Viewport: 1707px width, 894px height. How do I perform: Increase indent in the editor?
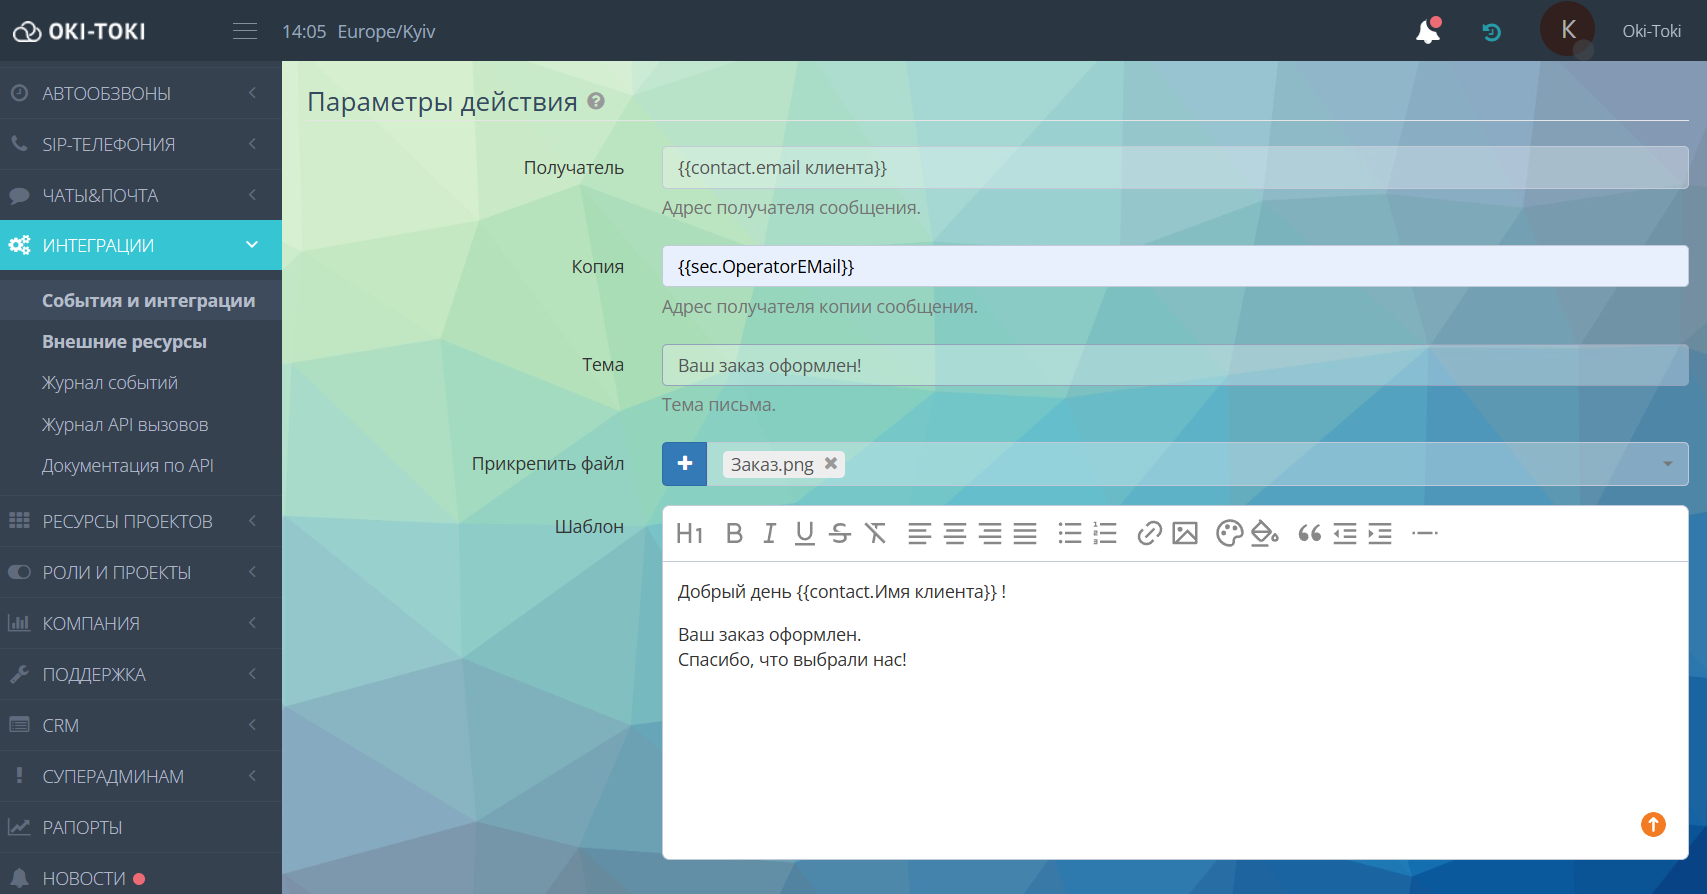click(x=1380, y=534)
